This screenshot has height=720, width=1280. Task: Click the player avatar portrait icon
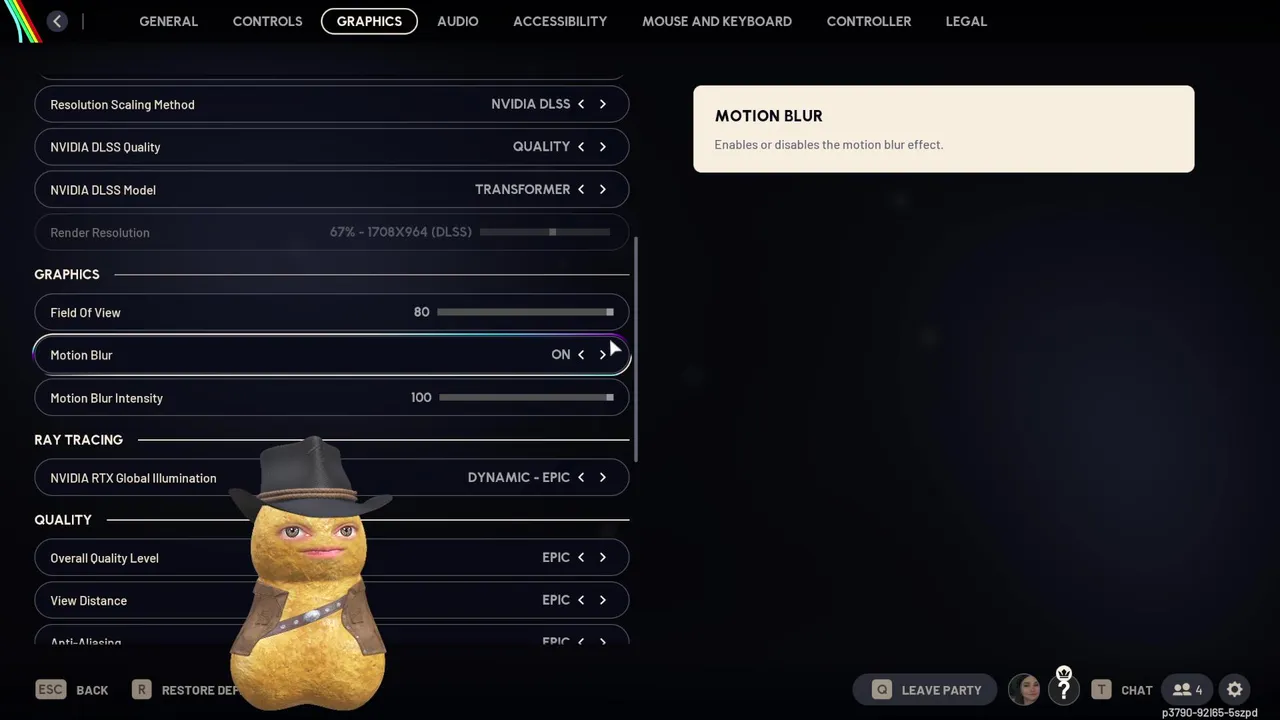tap(1024, 689)
